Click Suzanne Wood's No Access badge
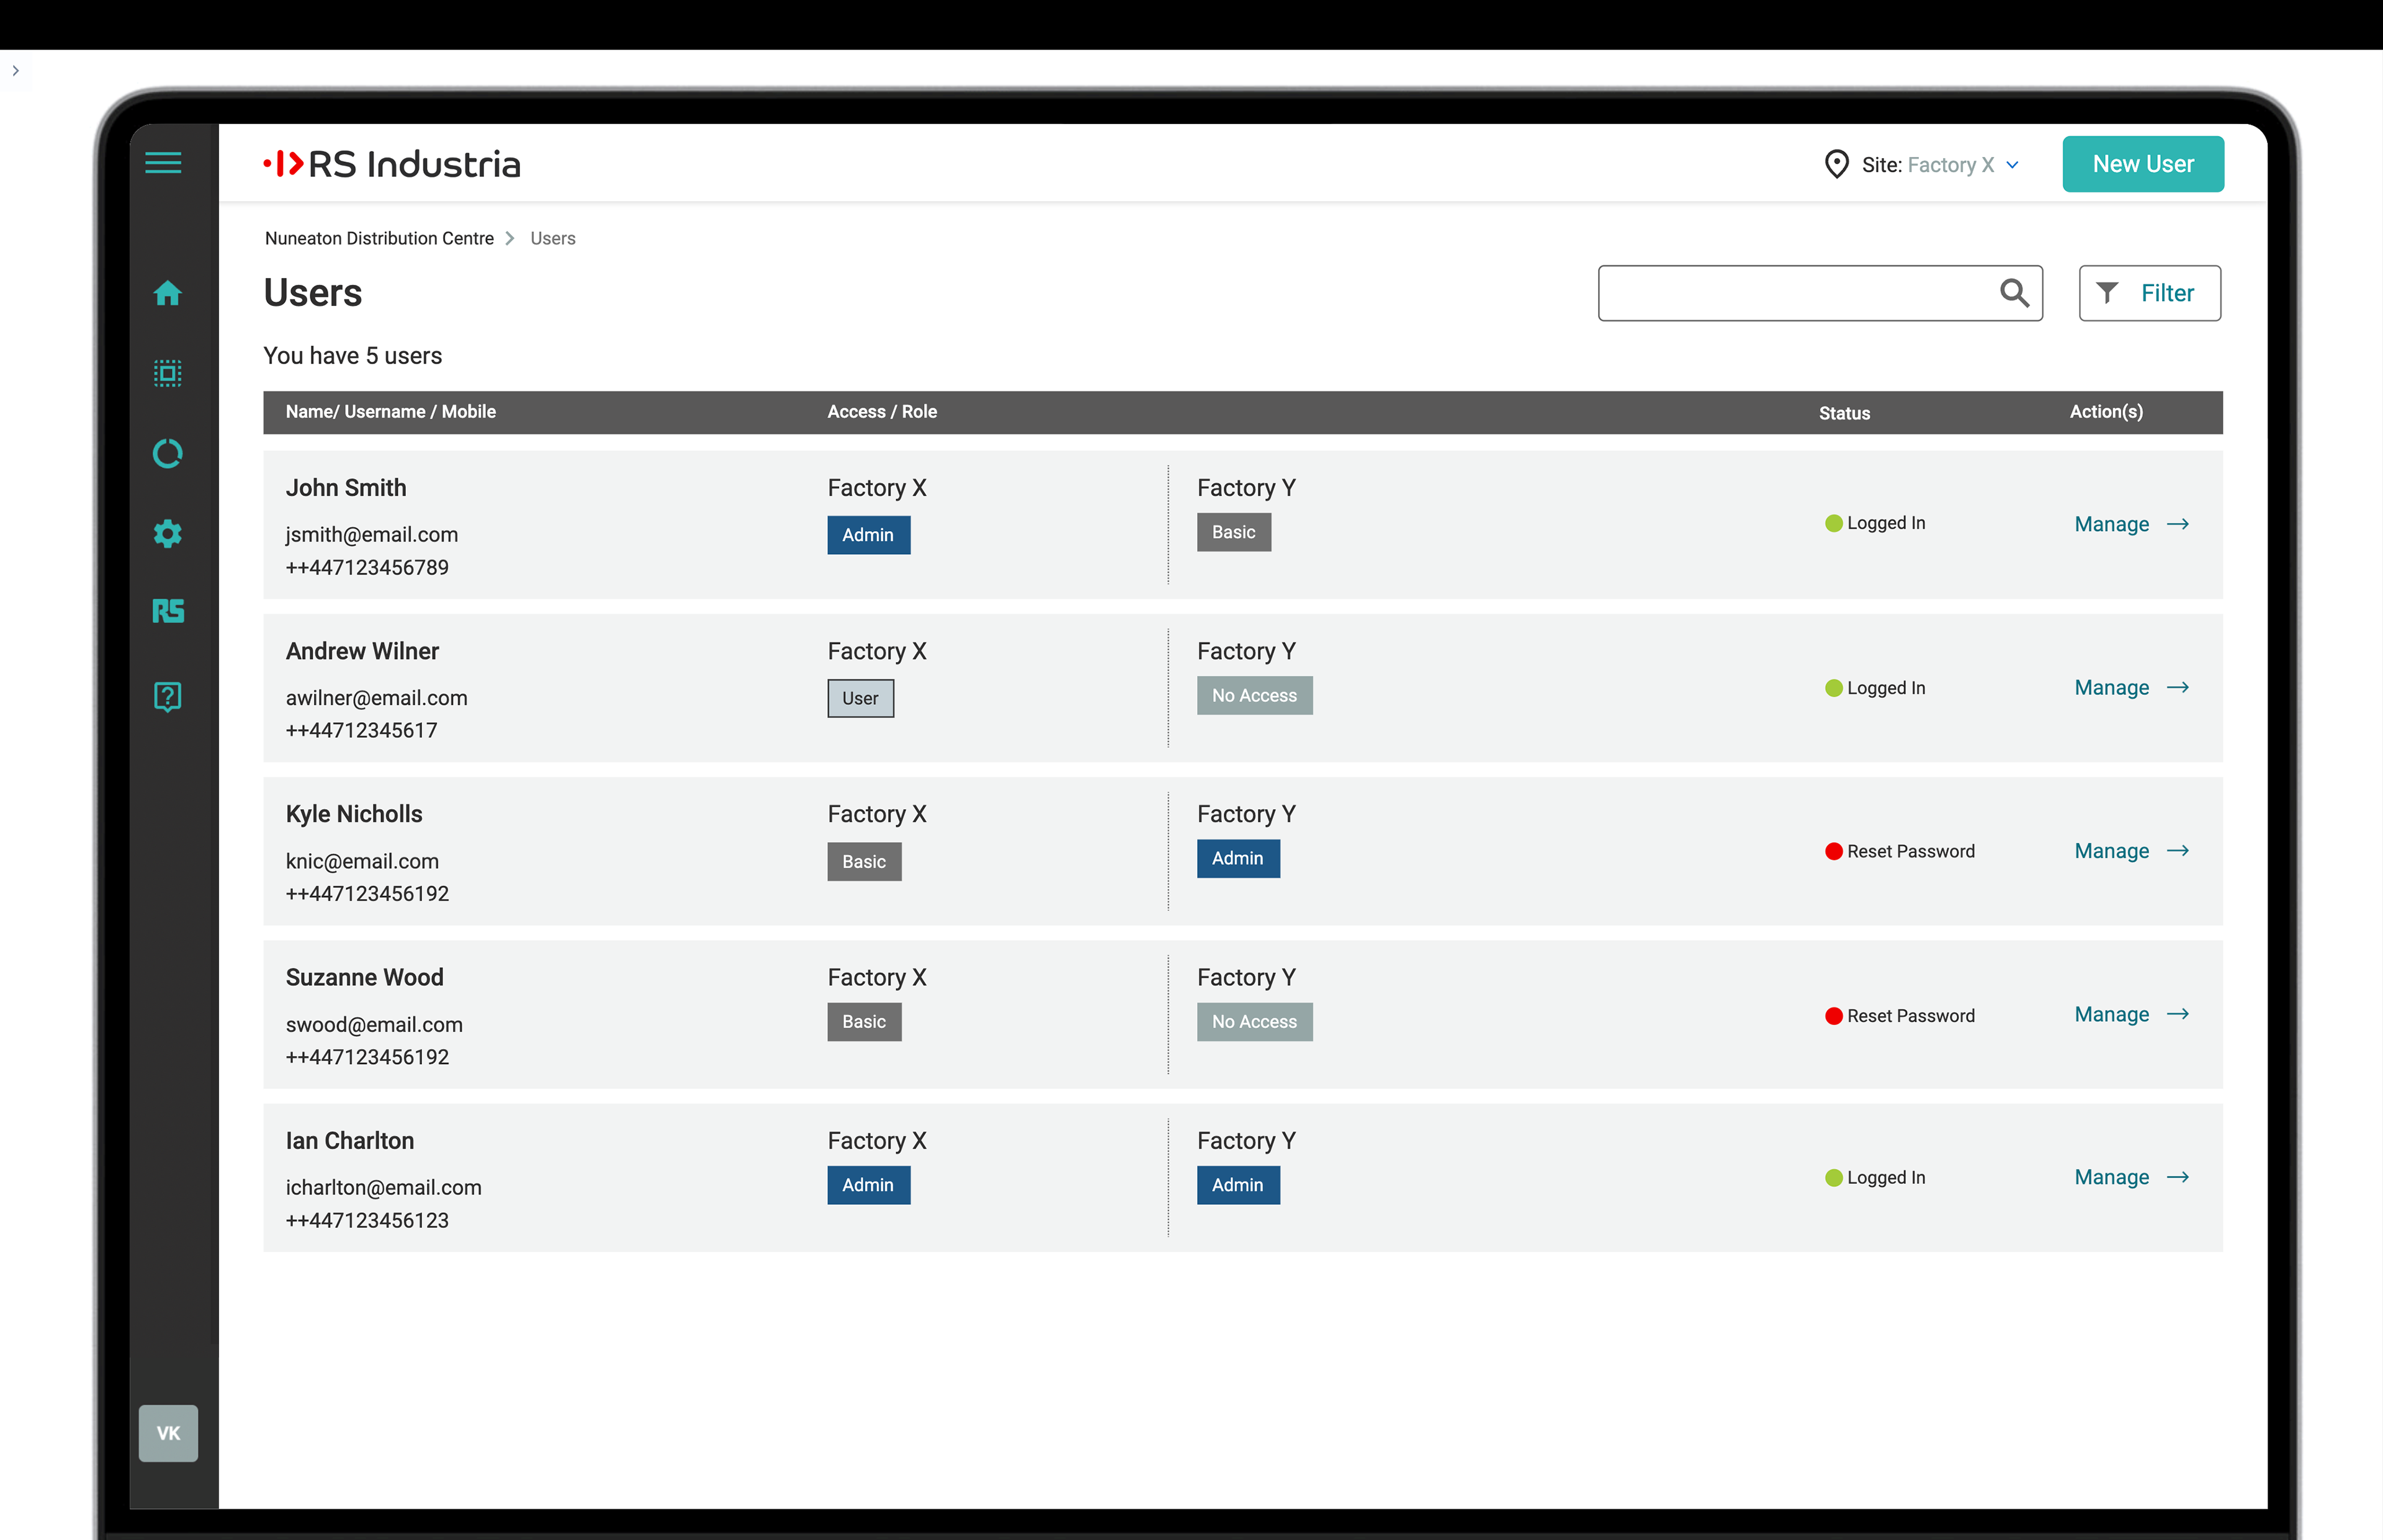Viewport: 2383px width, 1540px height. pyautogui.click(x=1254, y=1022)
